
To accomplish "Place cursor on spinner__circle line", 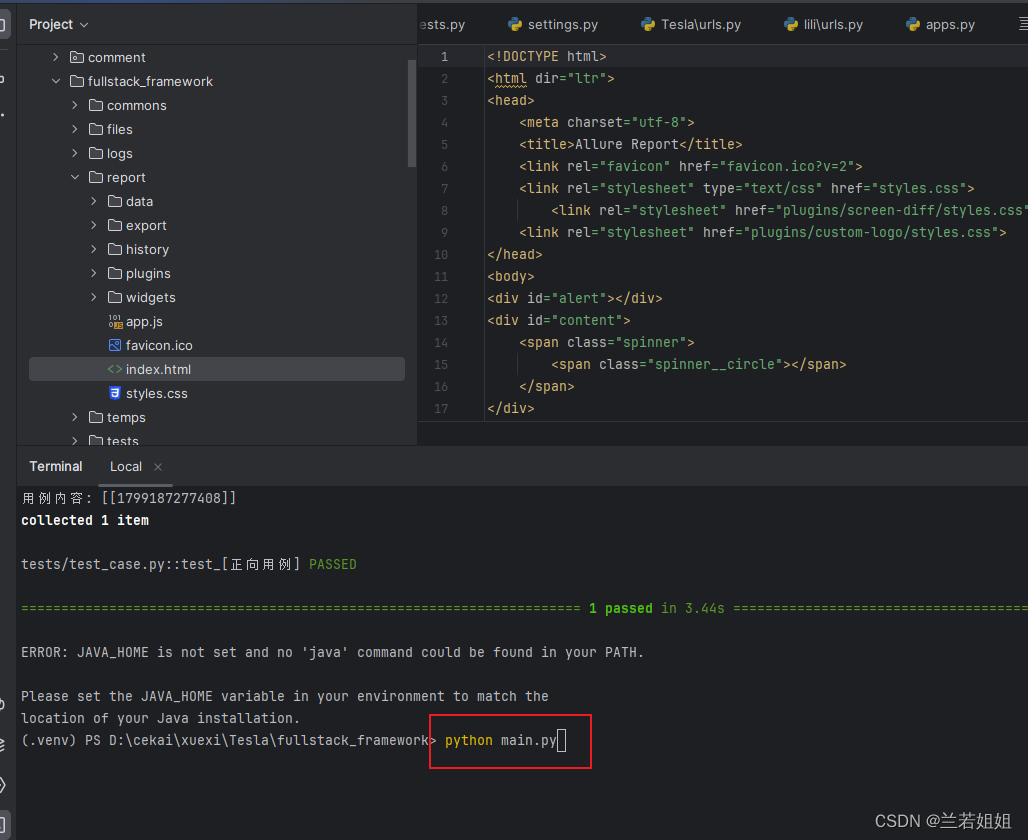I will 698,364.
